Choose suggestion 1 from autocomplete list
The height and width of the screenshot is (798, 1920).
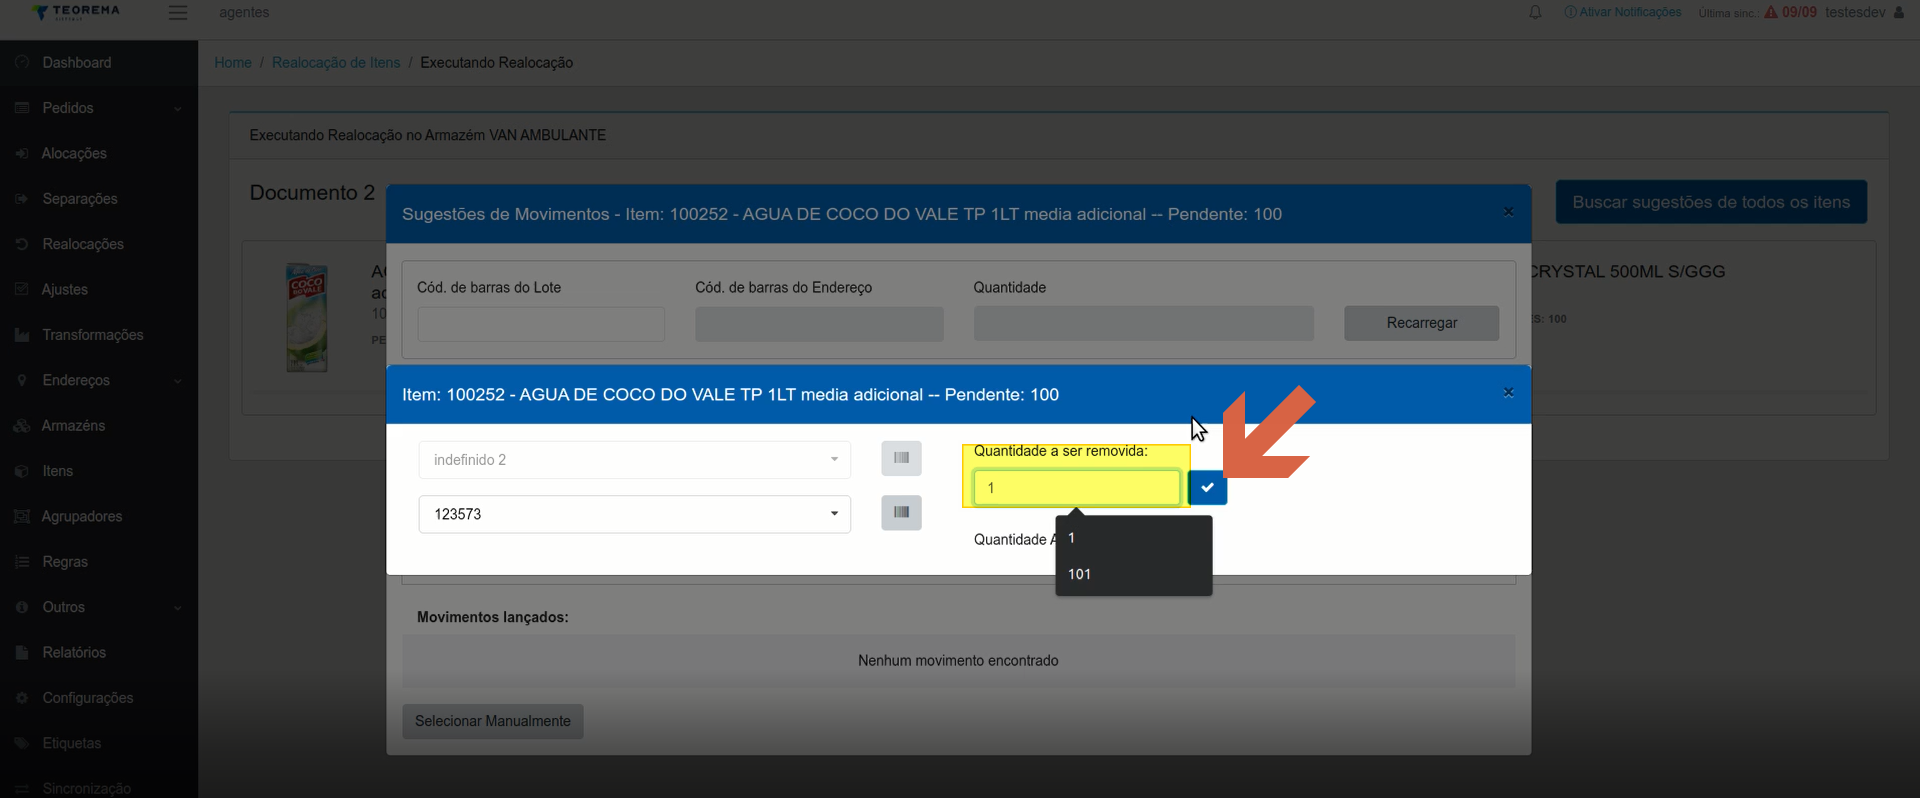(x=1133, y=538)
